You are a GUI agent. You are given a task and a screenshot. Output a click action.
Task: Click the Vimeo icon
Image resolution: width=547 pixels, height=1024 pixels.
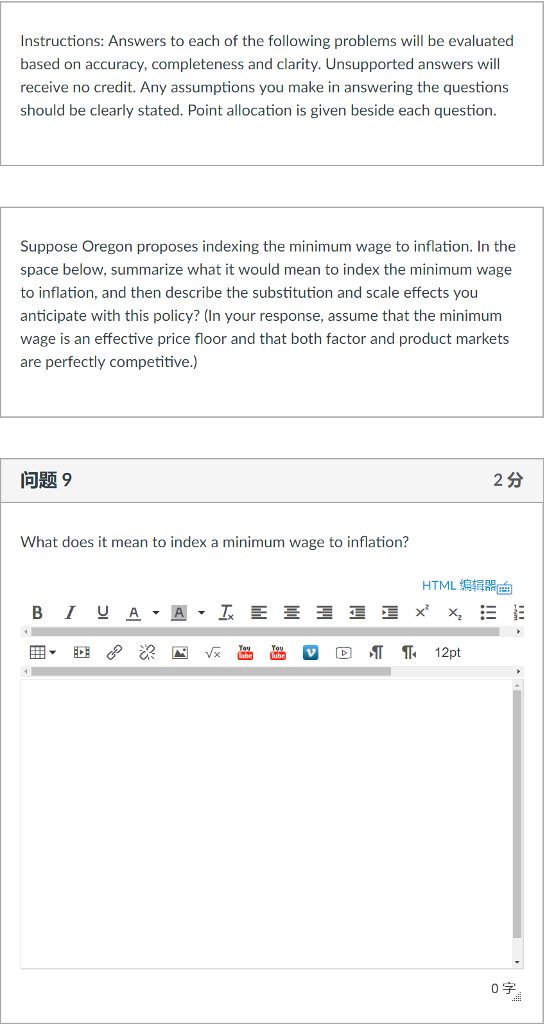311,652
